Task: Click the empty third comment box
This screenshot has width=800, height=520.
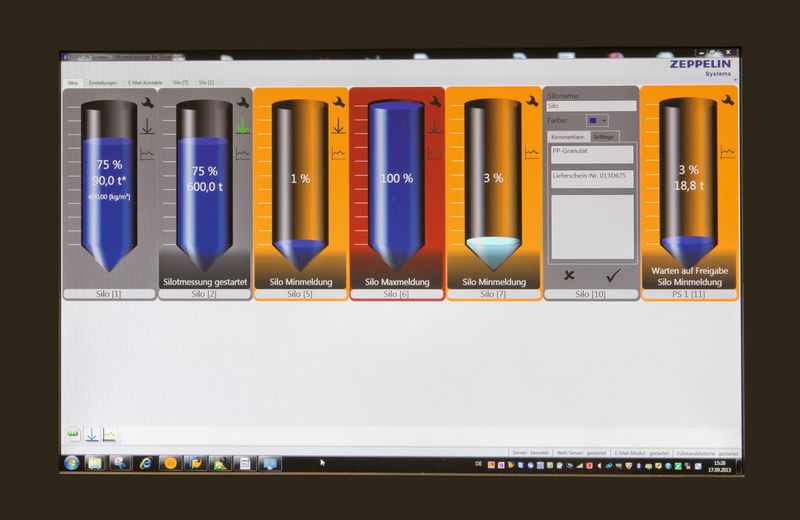Action: point(592,227)
